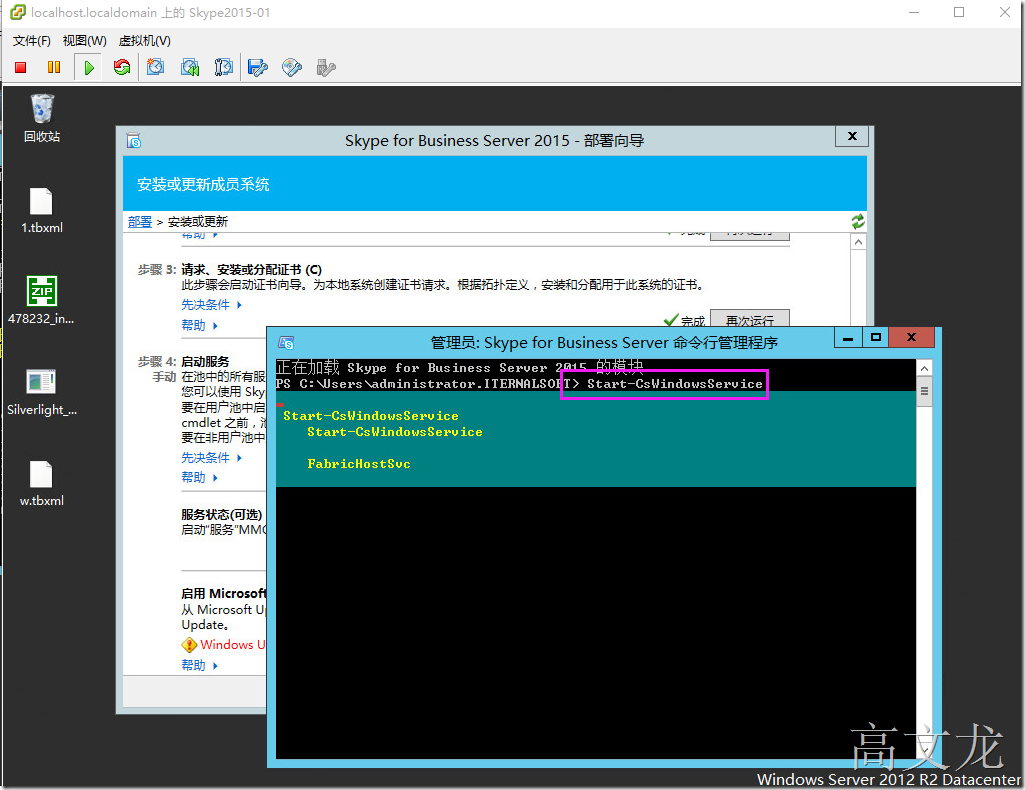Image resolution: width=1025 pixels, height=790 pixels.
Task: Click the Take Snapshot icon
Action: tap(156, 67)
